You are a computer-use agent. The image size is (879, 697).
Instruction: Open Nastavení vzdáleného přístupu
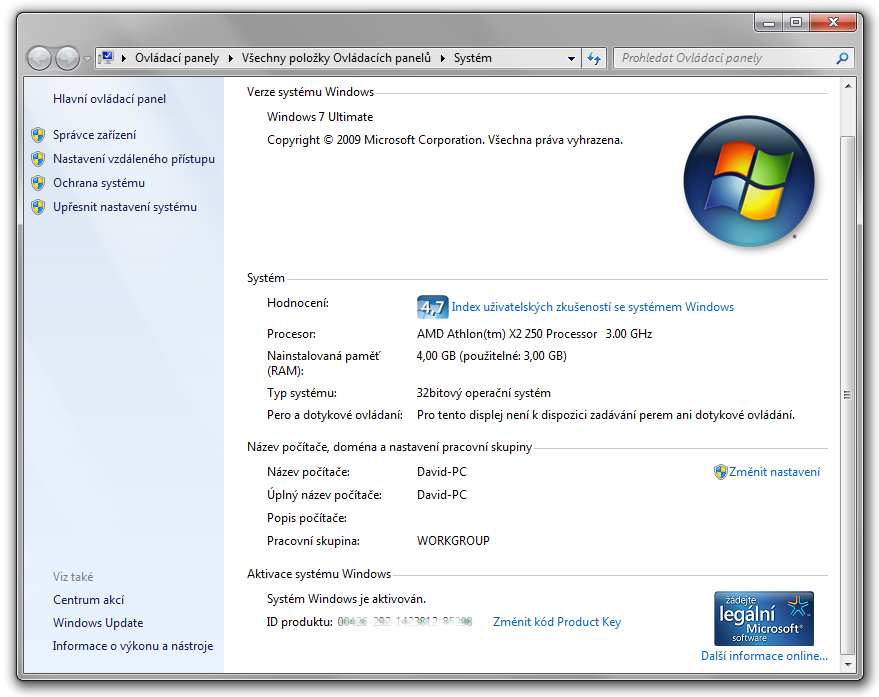coord(134,159)
